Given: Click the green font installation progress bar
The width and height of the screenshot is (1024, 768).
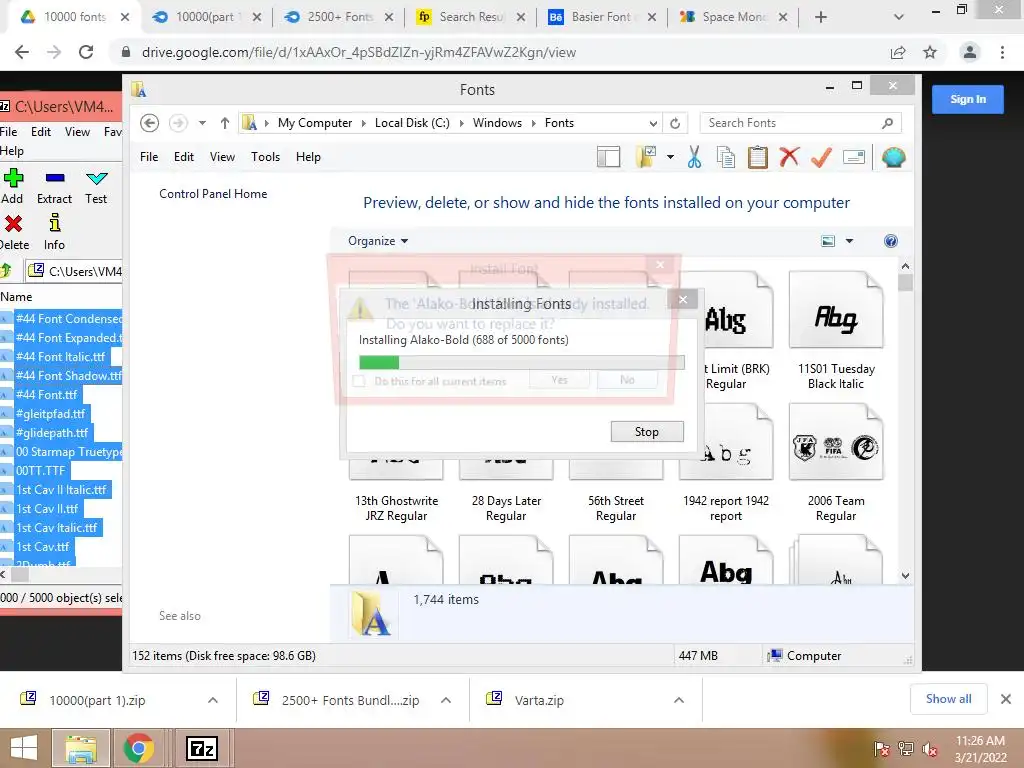Looking at the screenshot, I should (x=522, y=362).
